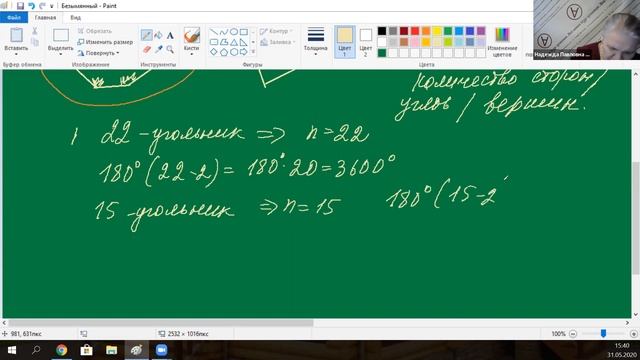Viewport: 640px width, 360px height.
Task: Choose the Right triangle shape
Action: pyautogui.click(x=244, y=42)
